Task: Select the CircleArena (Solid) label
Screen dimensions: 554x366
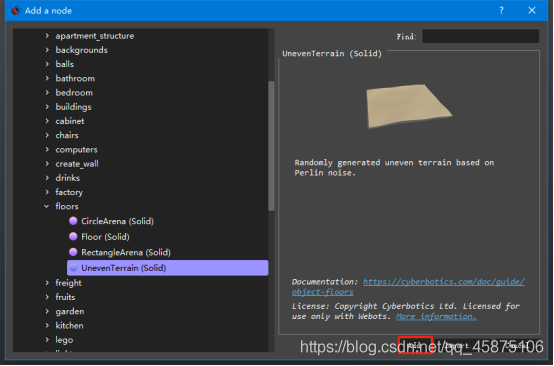Action: tap(117, 221)
